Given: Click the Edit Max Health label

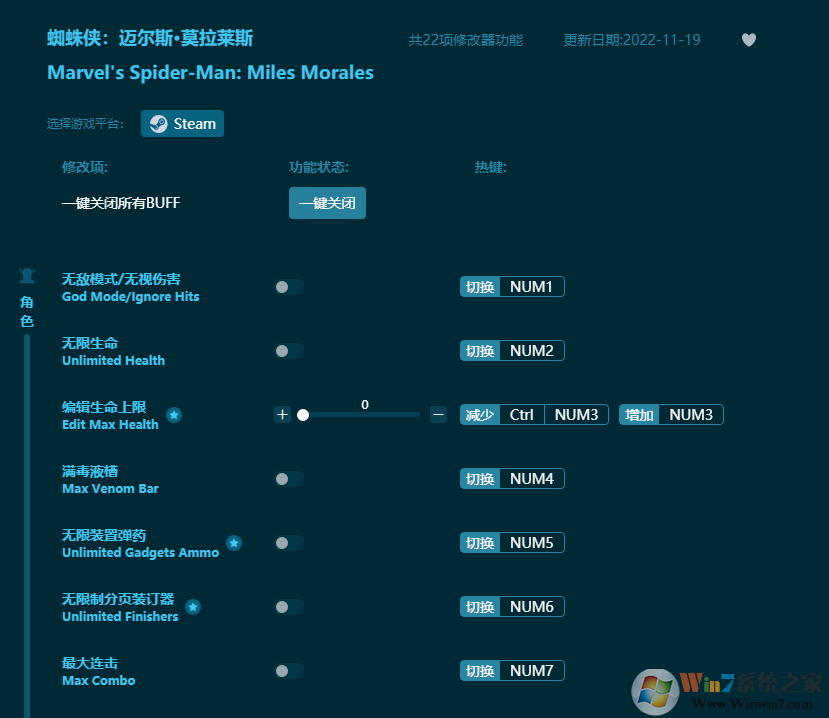Looking at the screenshot, I should click(110, 425).
